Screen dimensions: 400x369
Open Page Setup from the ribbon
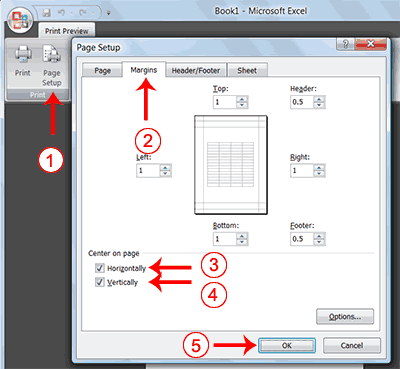pos(52,66)
